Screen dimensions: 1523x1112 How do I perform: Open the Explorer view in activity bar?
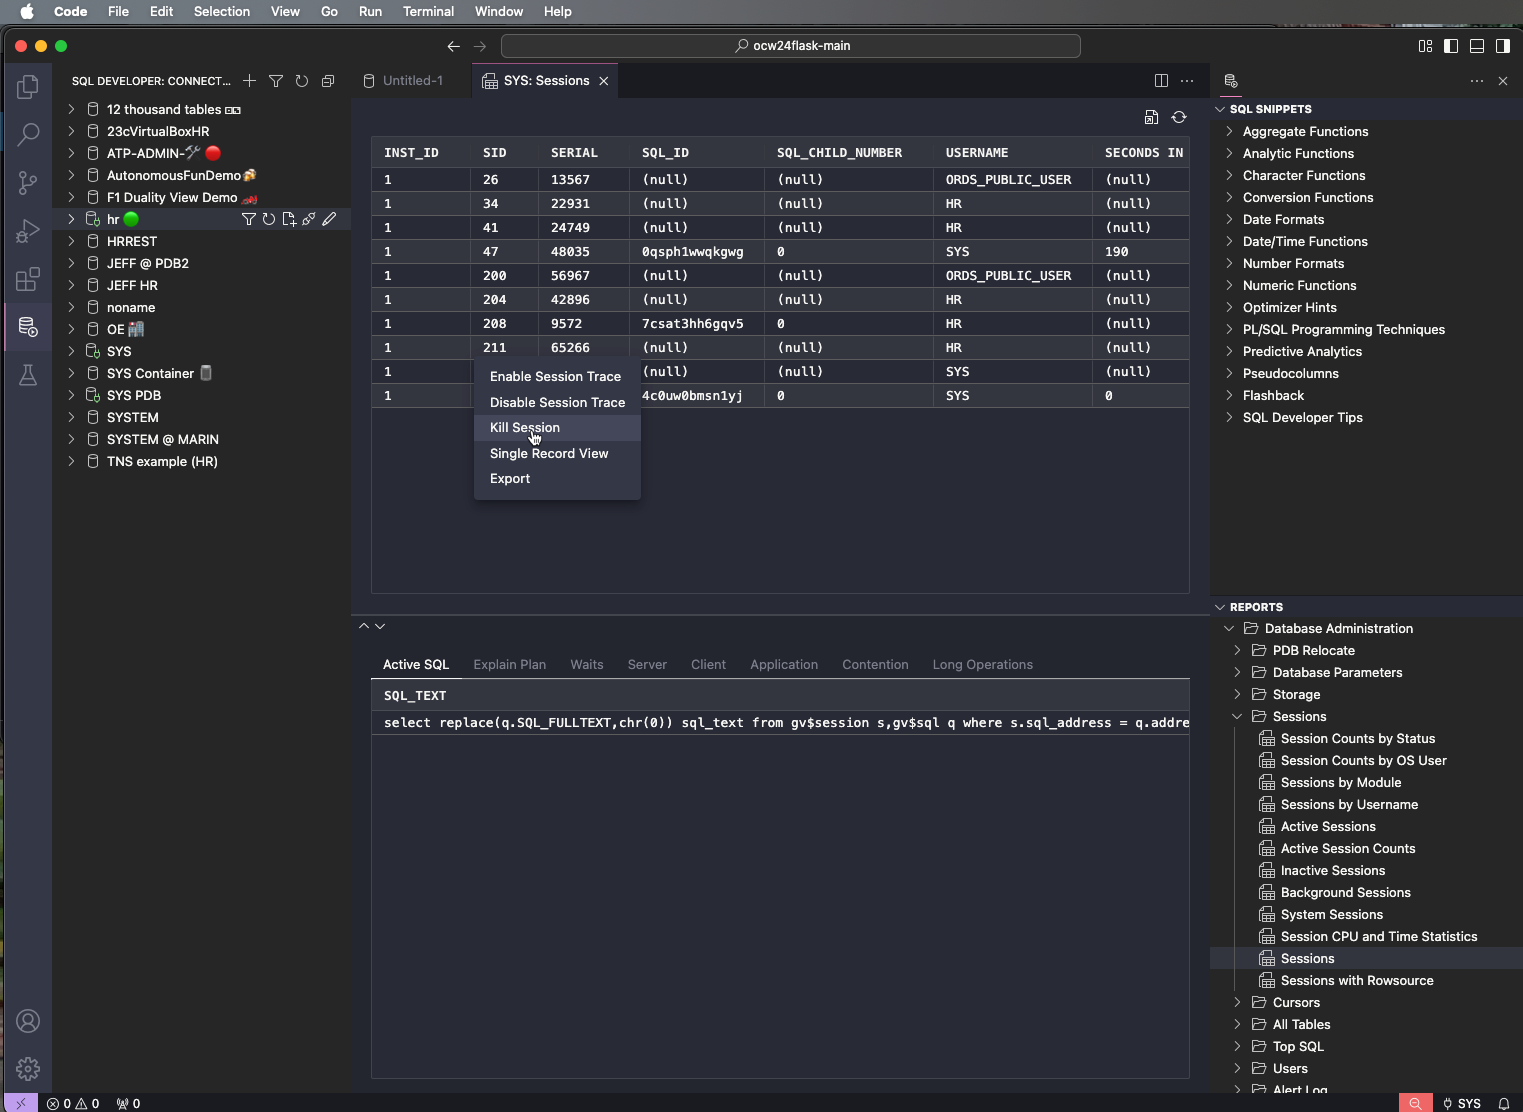pos(28,87)
